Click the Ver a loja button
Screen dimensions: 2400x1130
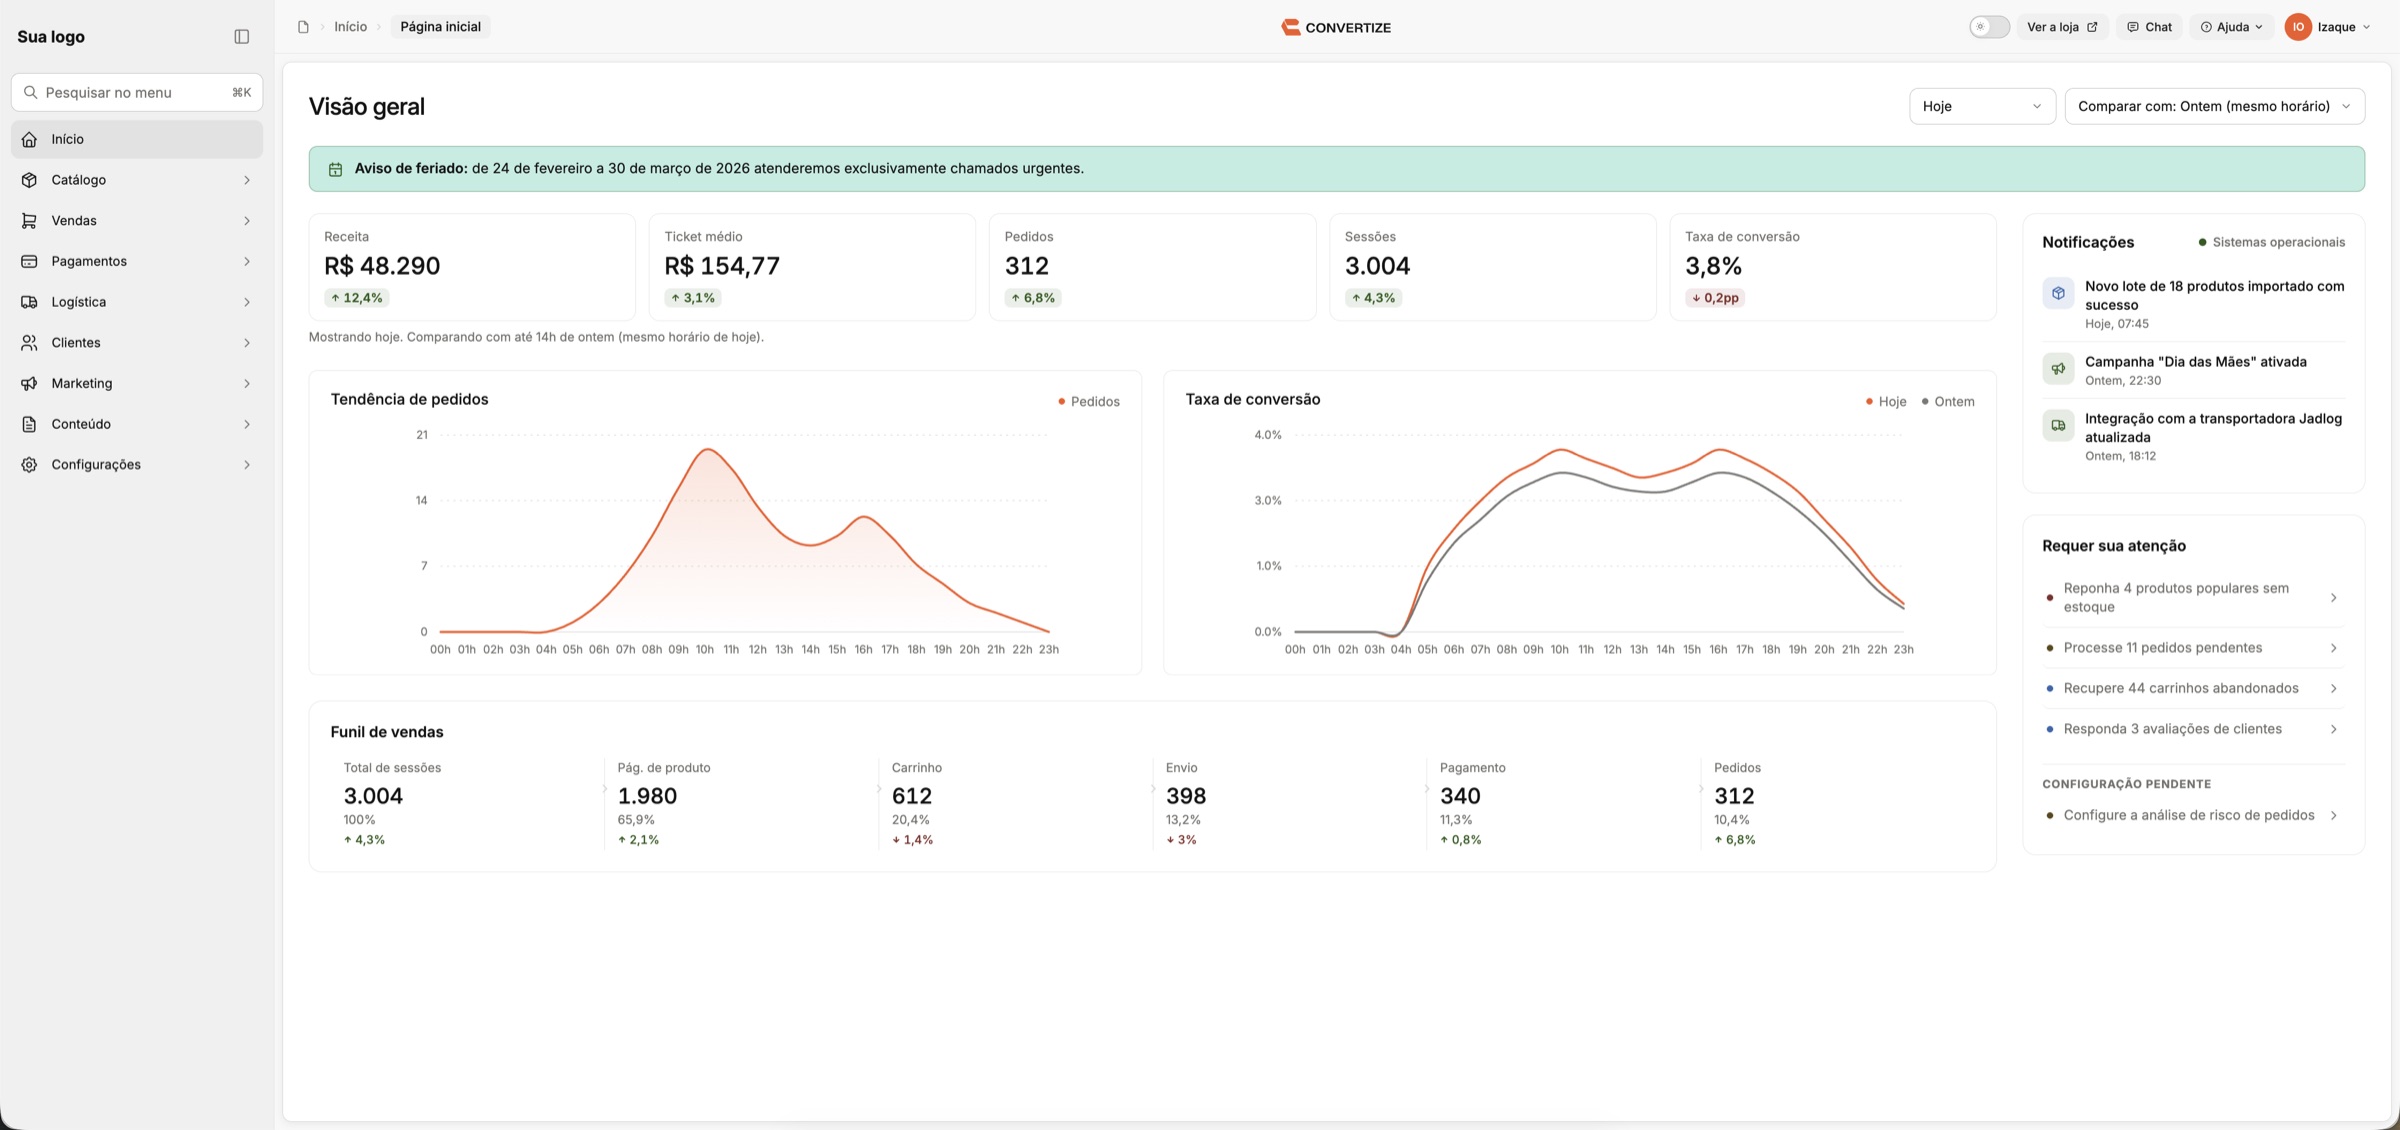coord(2062,27)
